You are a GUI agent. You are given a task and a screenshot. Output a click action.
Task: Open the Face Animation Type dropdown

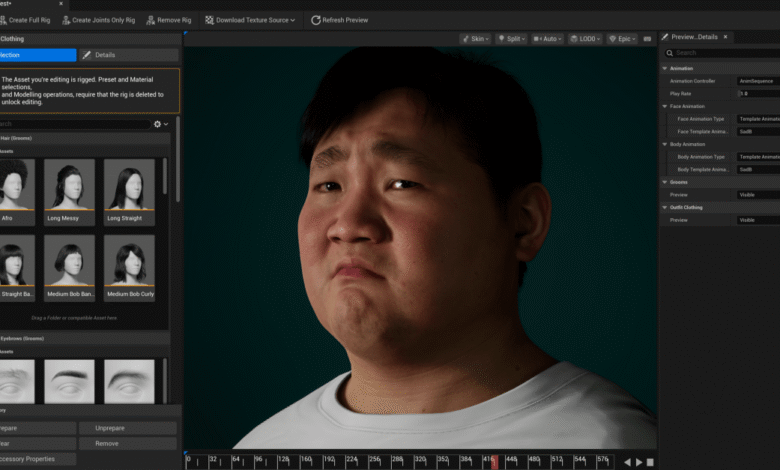point(758,119)
